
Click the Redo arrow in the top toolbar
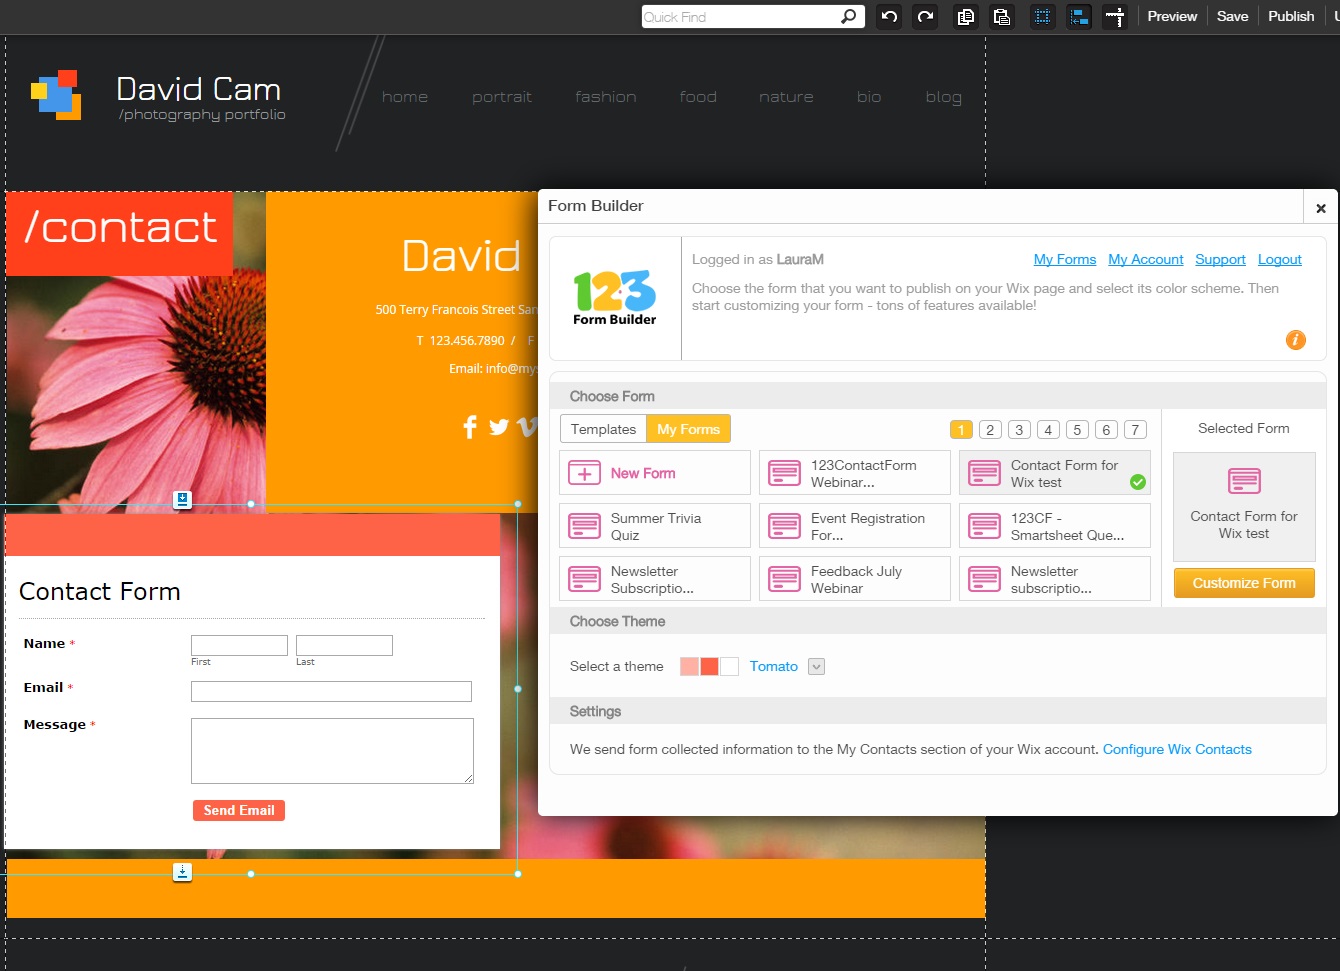click(926, 16)
